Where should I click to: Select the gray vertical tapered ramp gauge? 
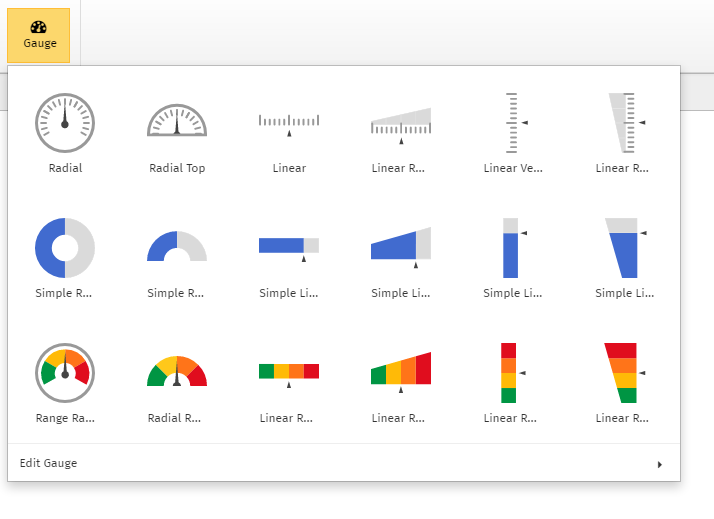[x=625, y=122]
